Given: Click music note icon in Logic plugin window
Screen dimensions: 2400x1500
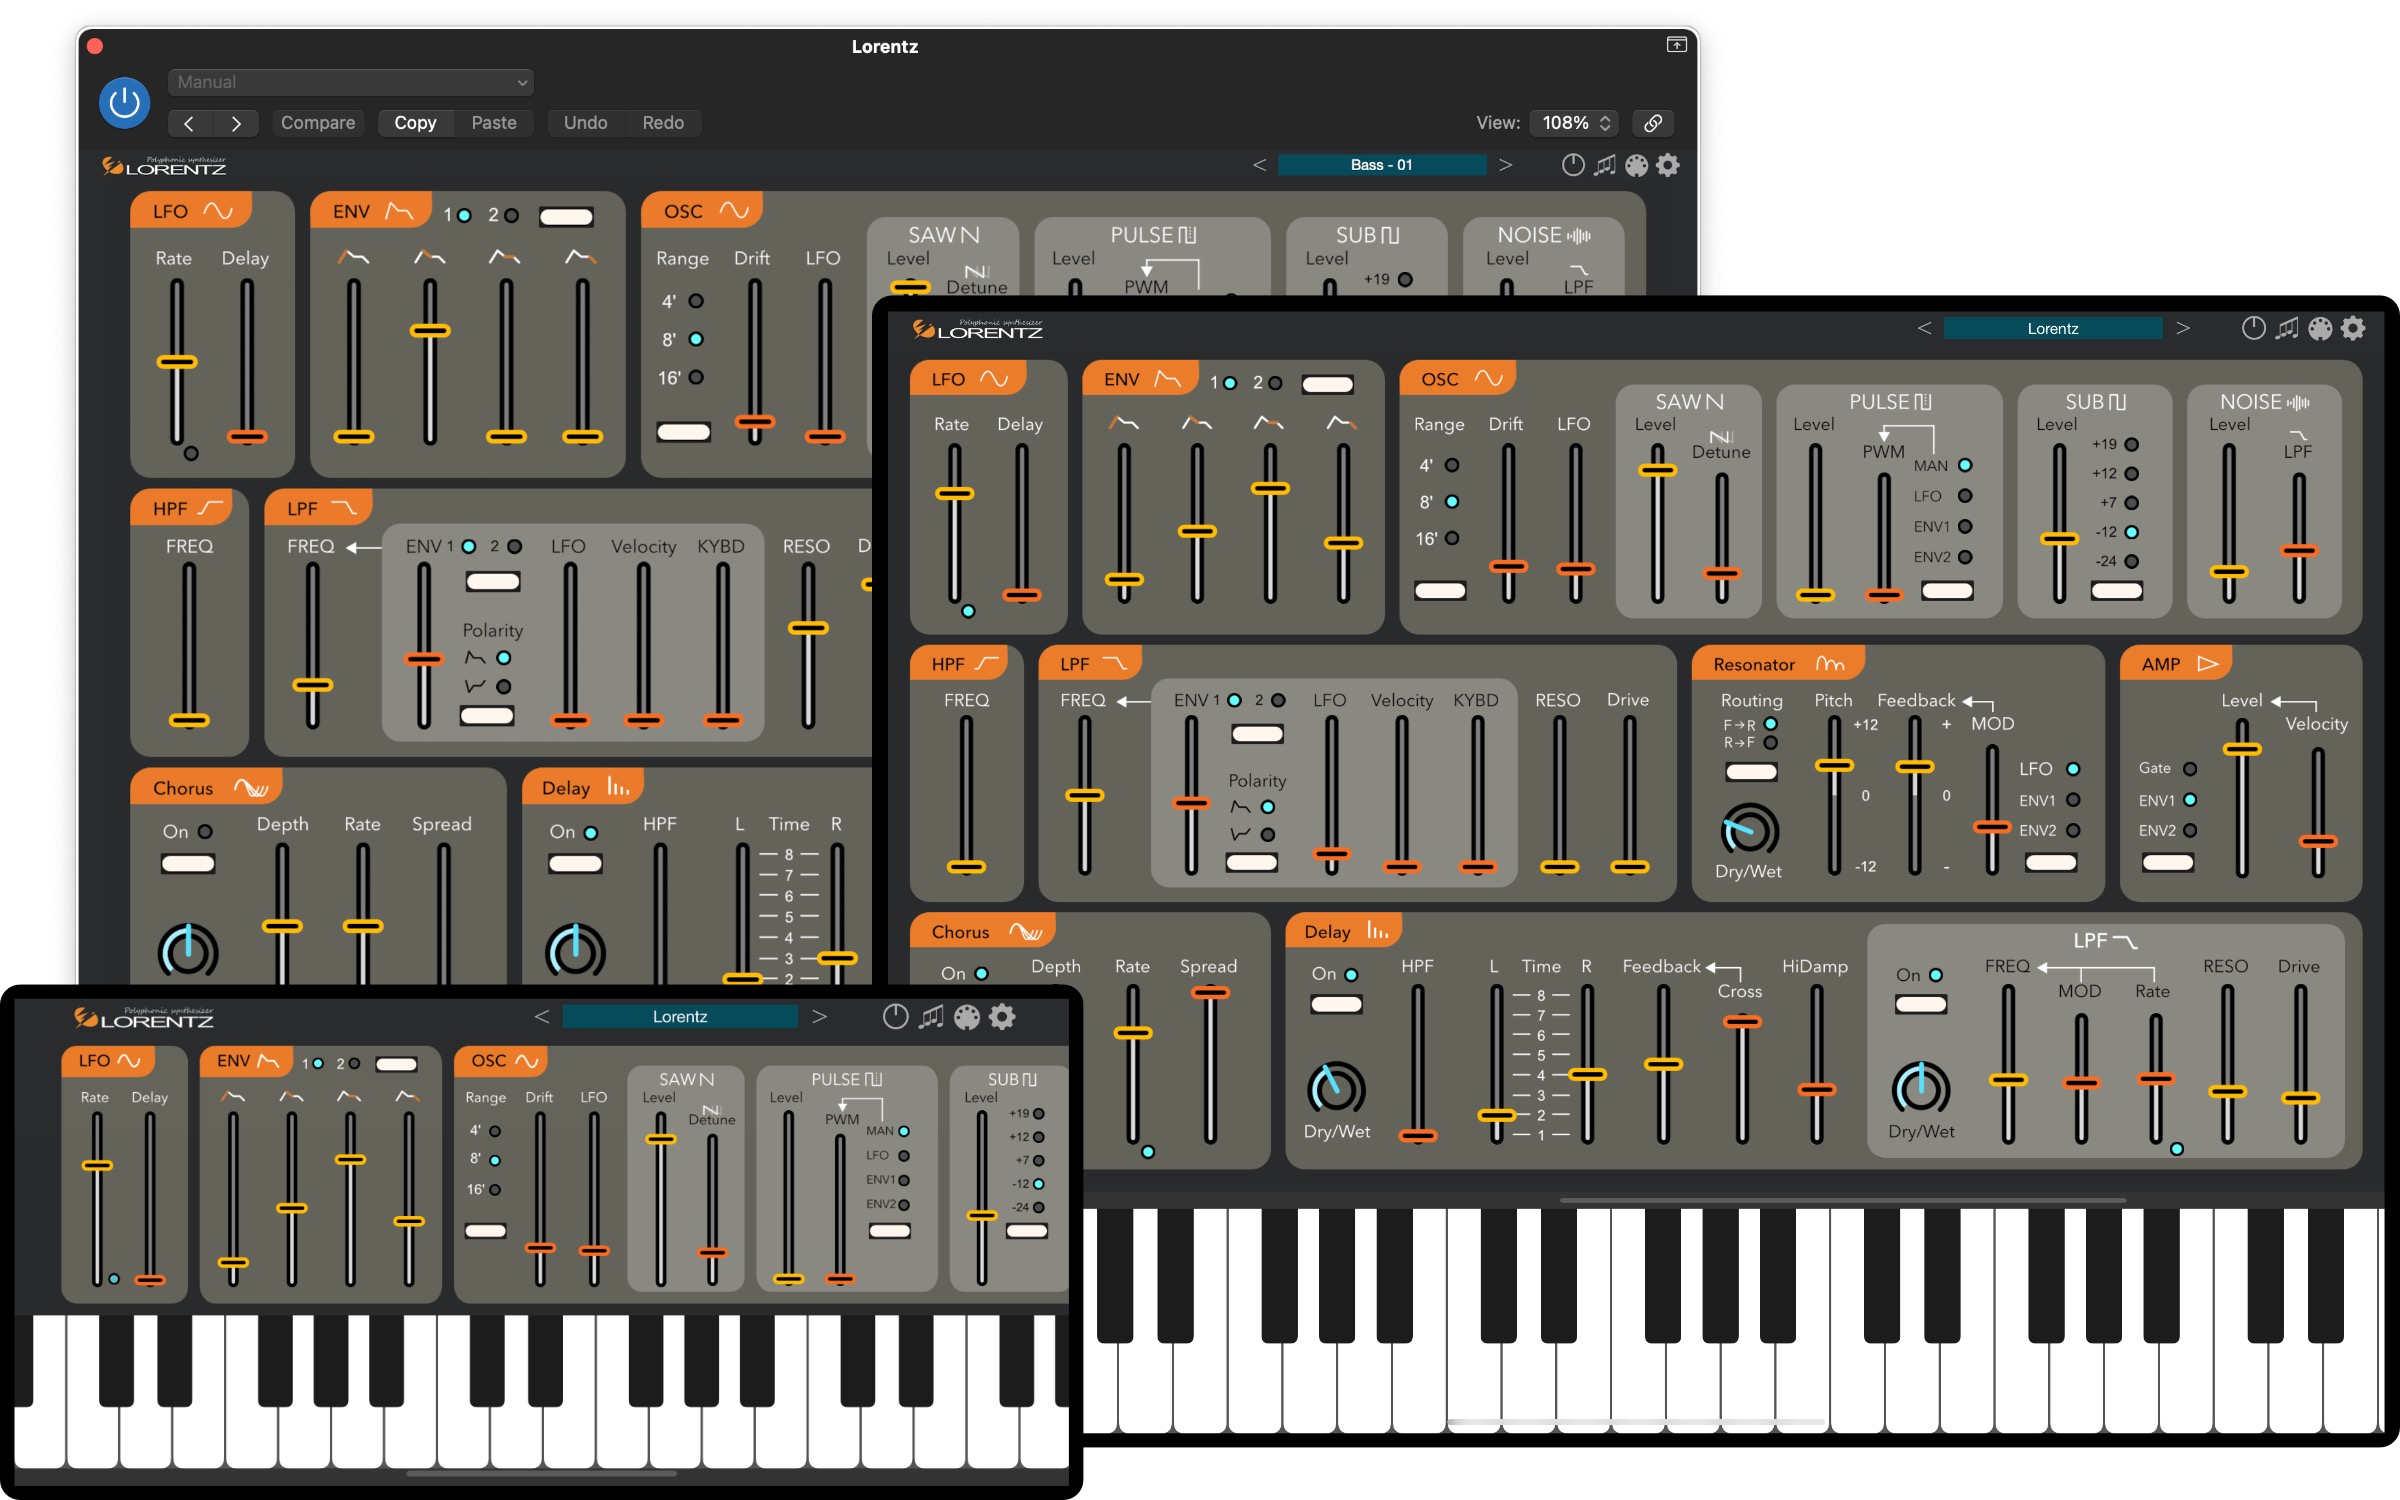Looking at the screenshot, I should pos(1605,165).
